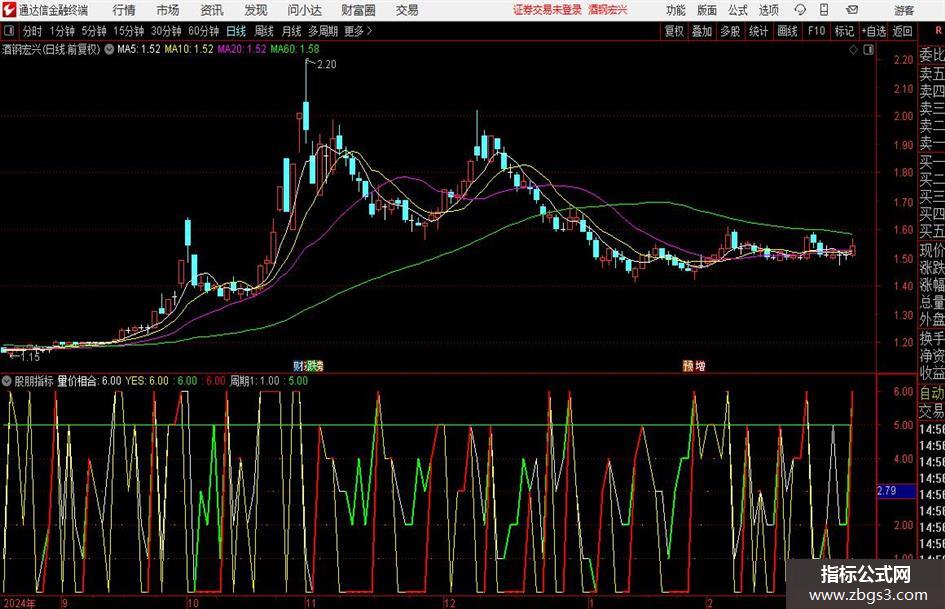Click the 财 event marker on chart
945x609 pixels.
pos(298,366)
